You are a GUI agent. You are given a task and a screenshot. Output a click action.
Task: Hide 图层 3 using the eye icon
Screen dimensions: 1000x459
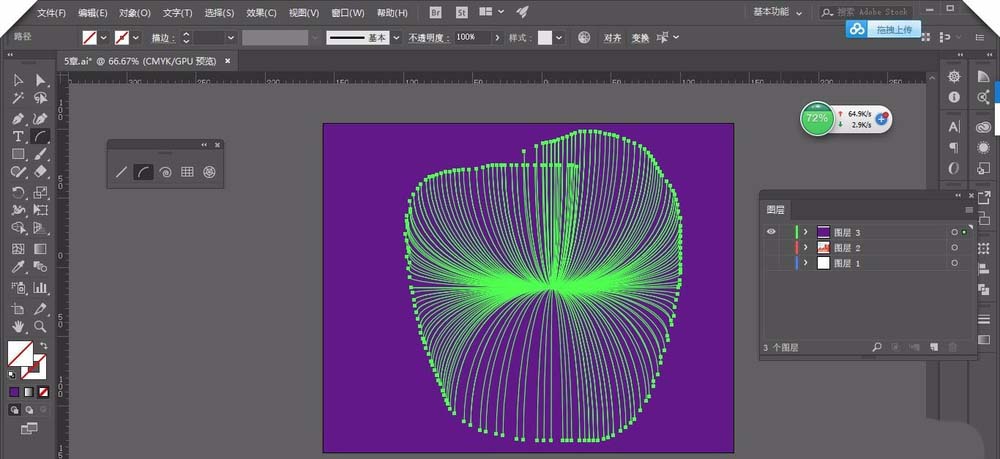(x=771, y=232)
